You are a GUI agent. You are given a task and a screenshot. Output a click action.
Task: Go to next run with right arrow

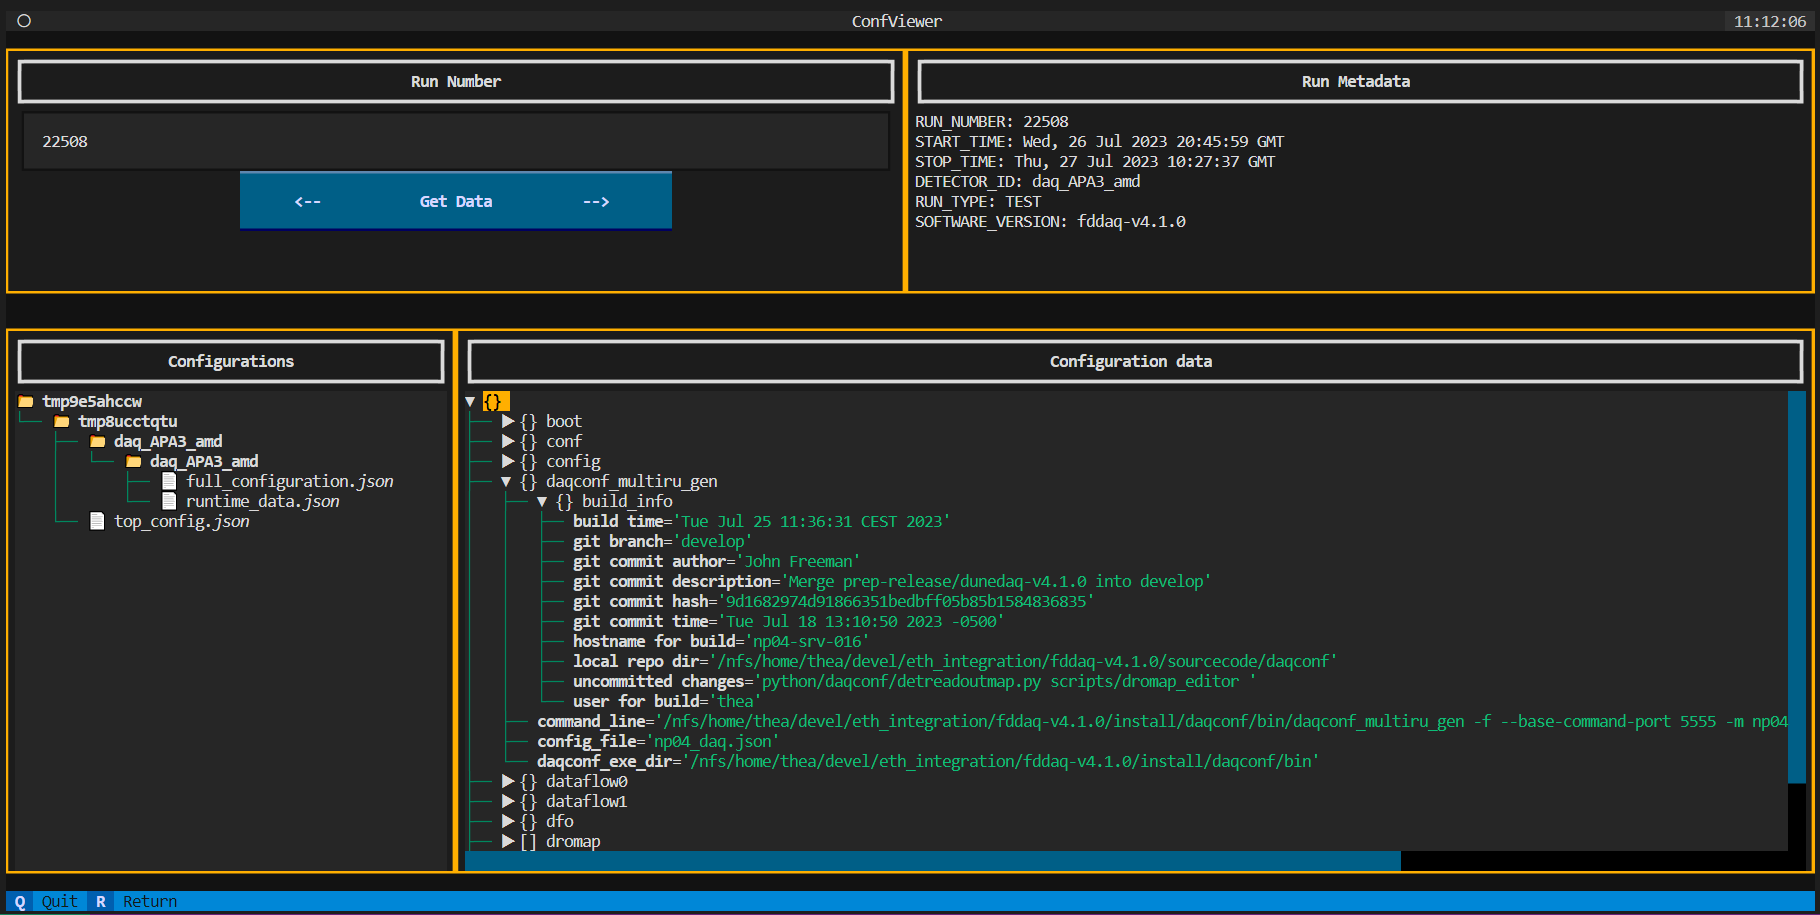(596, 201)
